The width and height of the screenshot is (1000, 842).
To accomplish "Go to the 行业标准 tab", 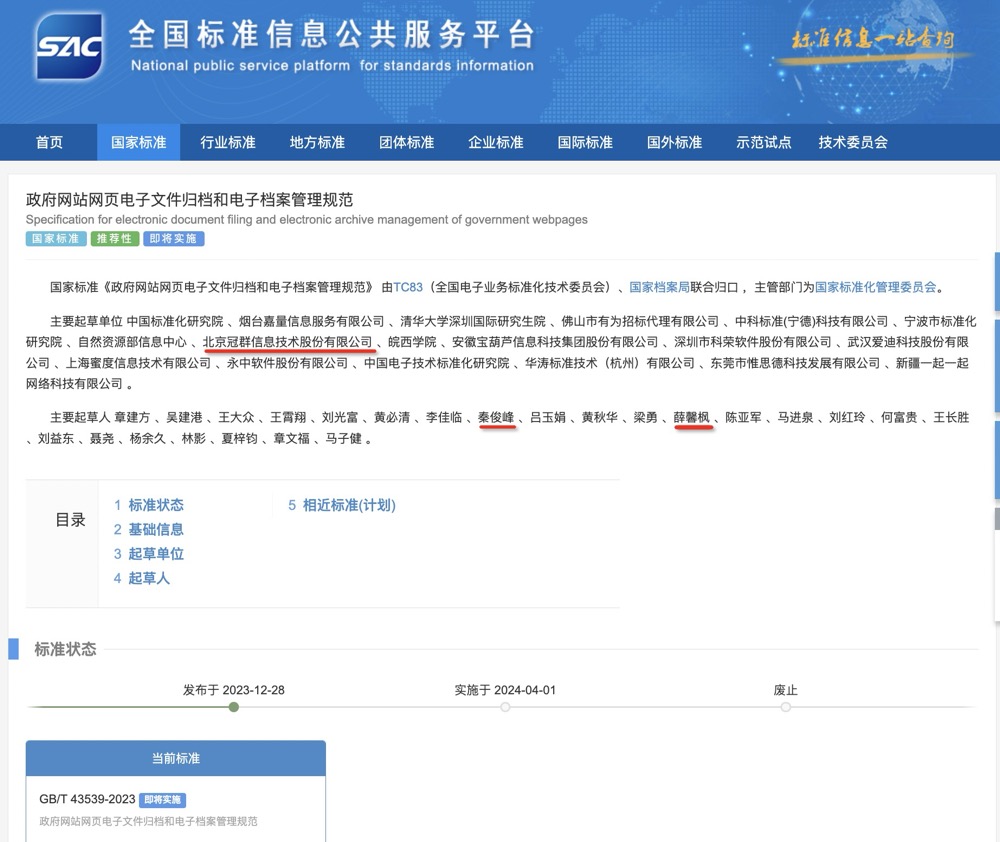I will coord(228,142).
